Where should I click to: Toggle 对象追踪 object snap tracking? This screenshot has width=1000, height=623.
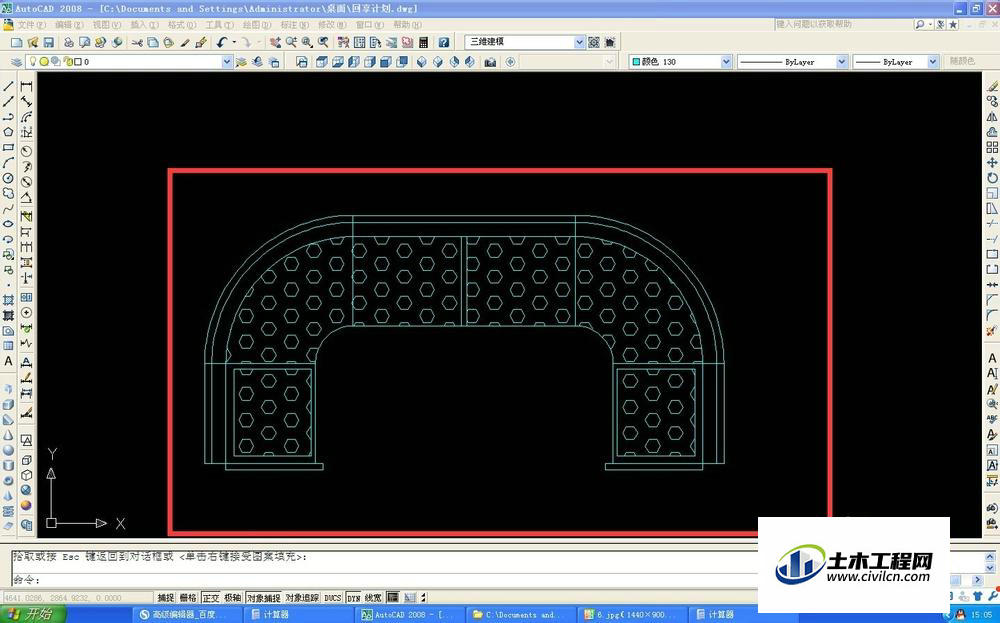302,597
